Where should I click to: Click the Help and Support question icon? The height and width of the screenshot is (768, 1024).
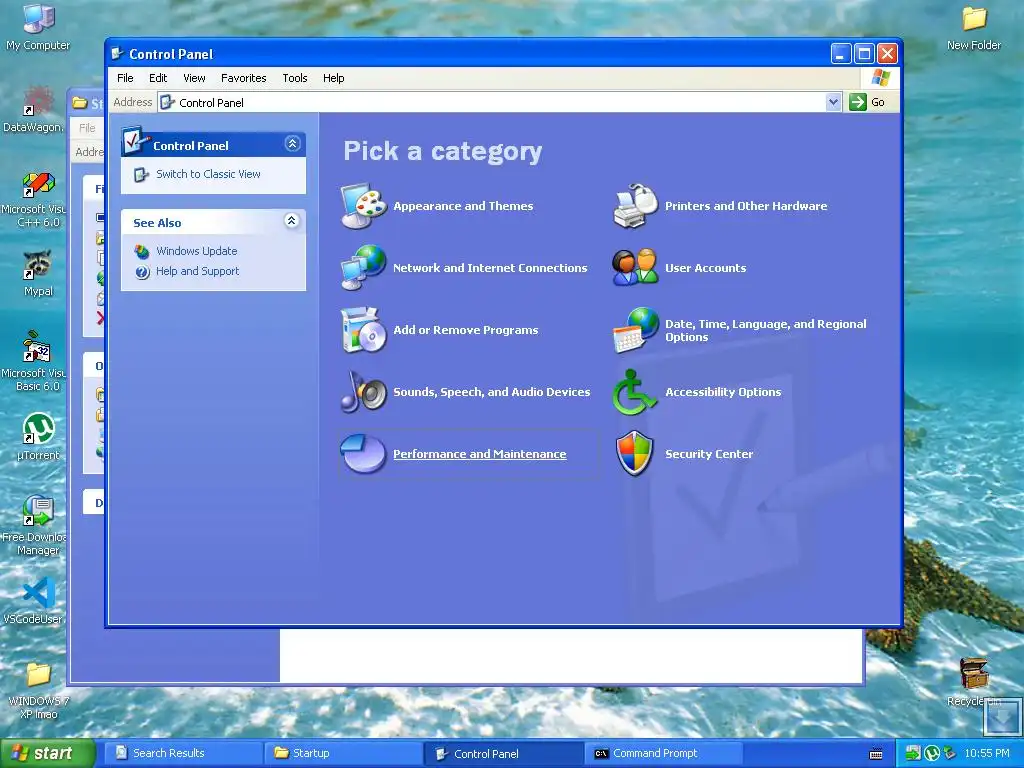click(142, 272)
